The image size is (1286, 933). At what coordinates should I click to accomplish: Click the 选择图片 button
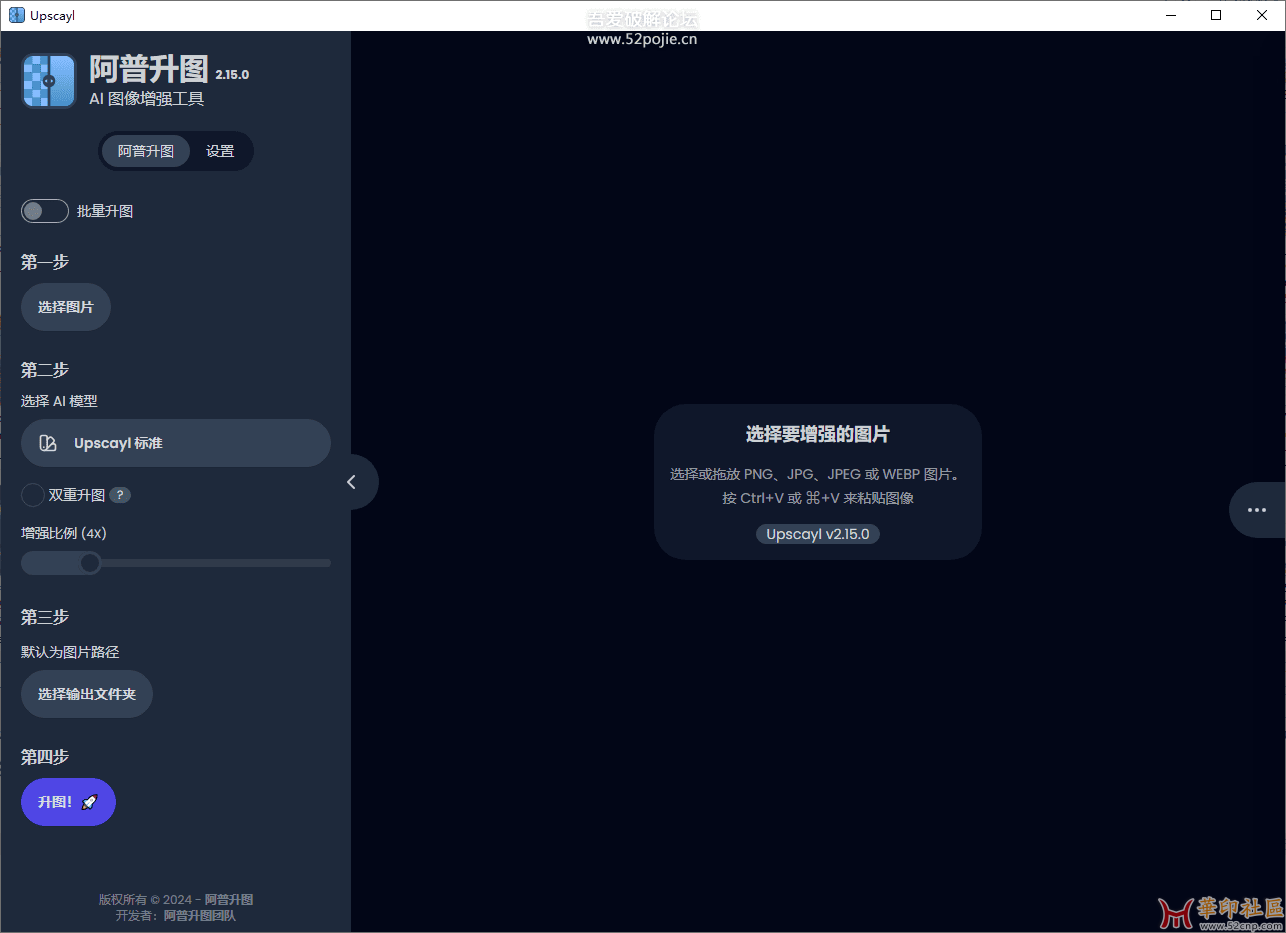(x=66, y=307)
